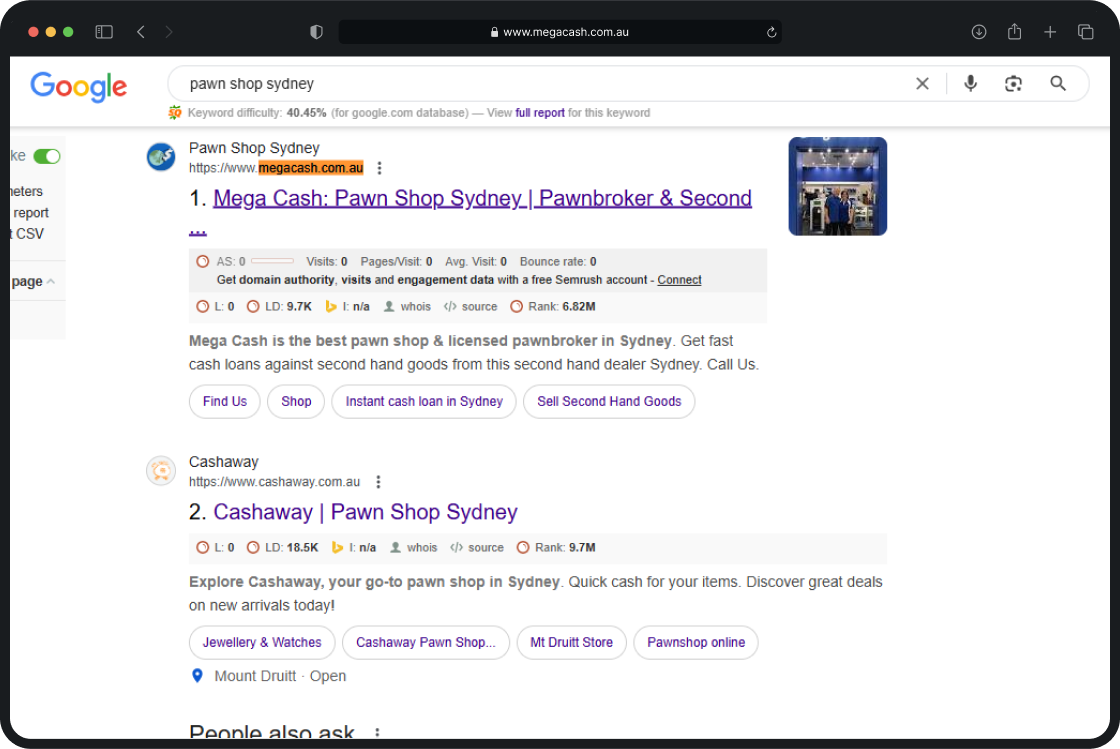
Task: Open the Mega Cash storefront thumbnail image
Action: (x=838, y=186)
